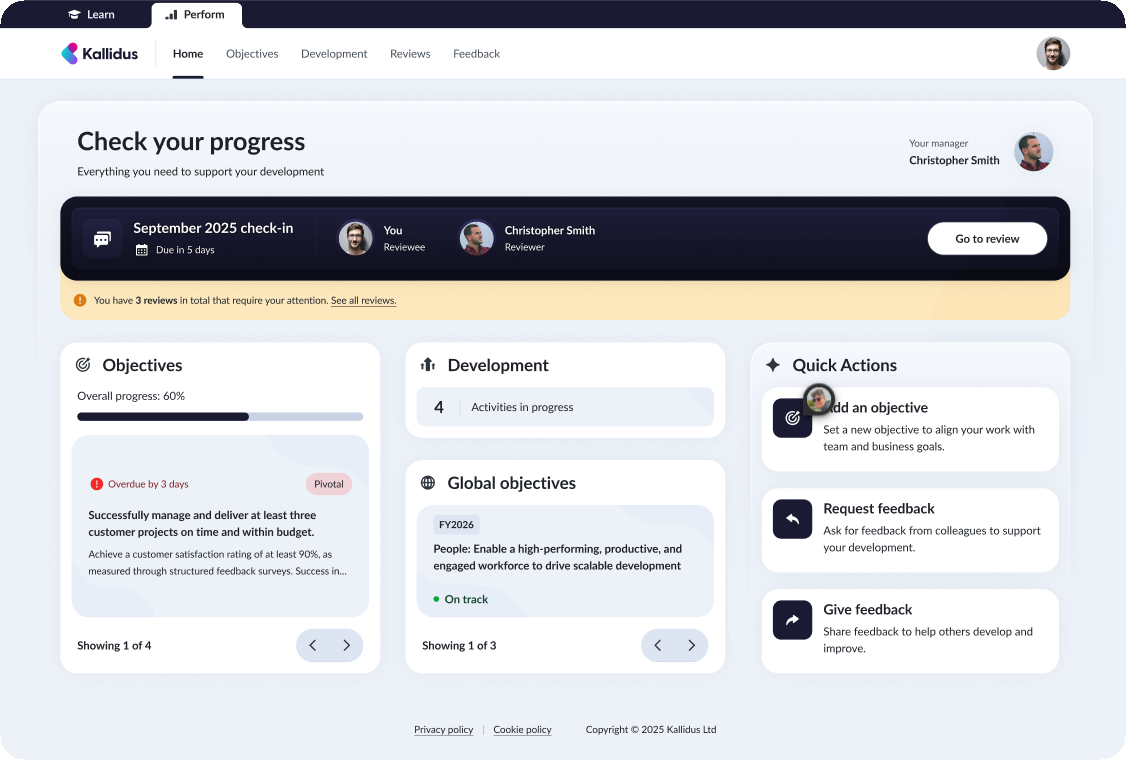Switch to the Learn tab

(91, 15)
